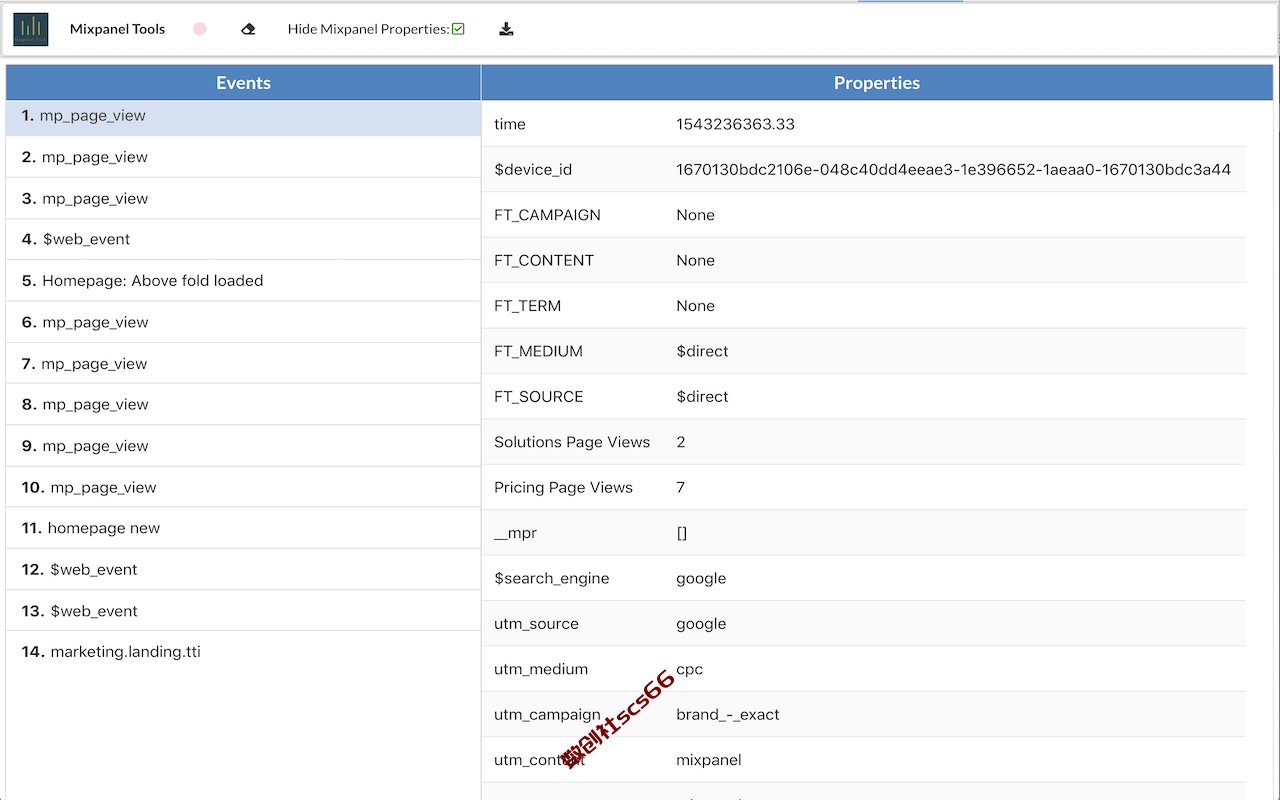This screenshot has height=800, width=1280.
Task: Click the utm_medium property name
Action: pos(541,669)
